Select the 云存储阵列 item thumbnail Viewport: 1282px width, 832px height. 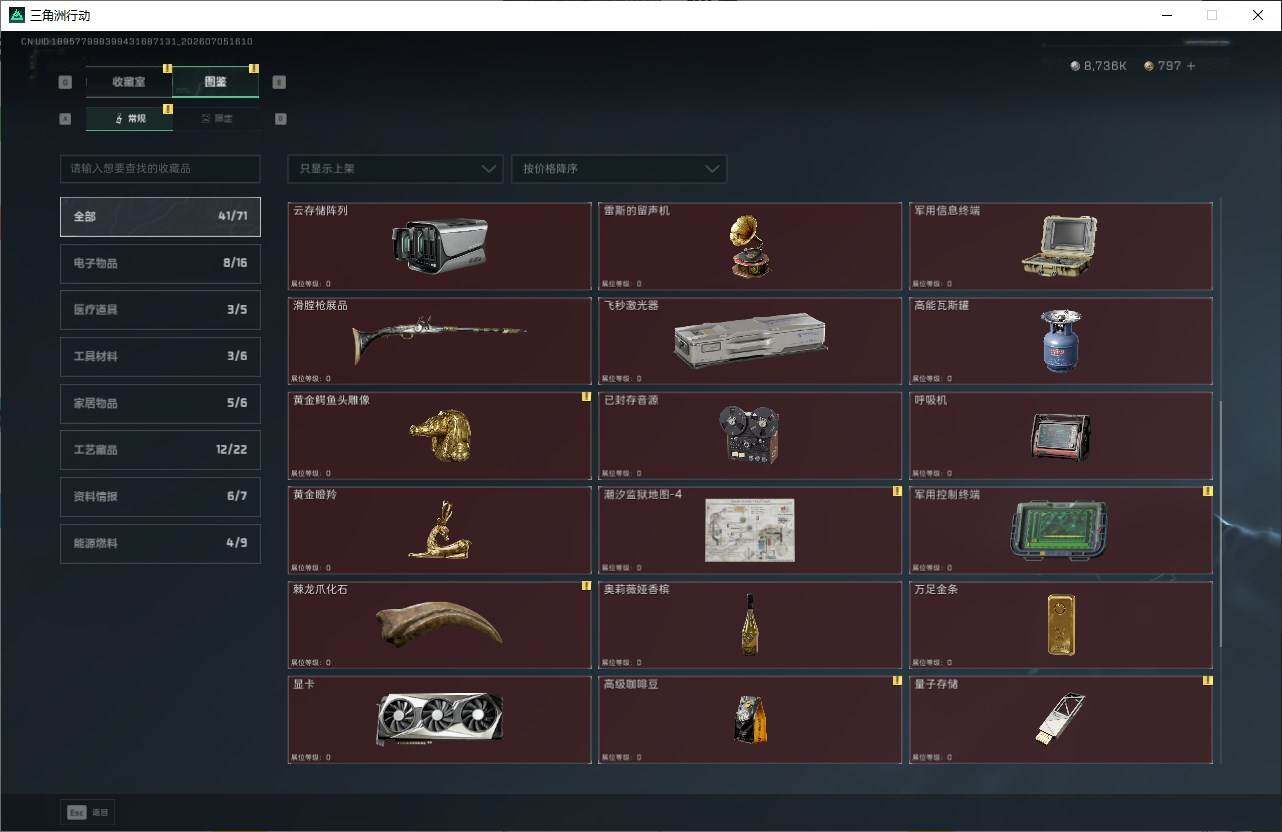pos(440,246)
